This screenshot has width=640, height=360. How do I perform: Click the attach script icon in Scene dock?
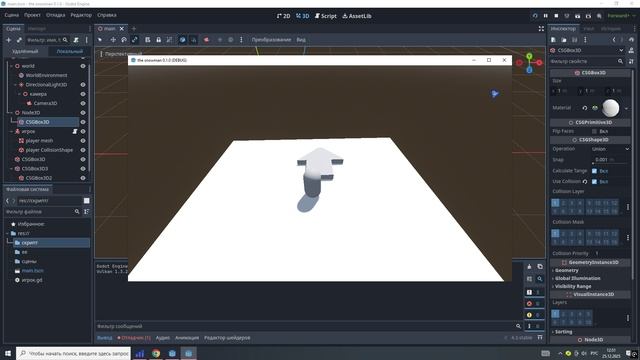click(x=76, y=40)
